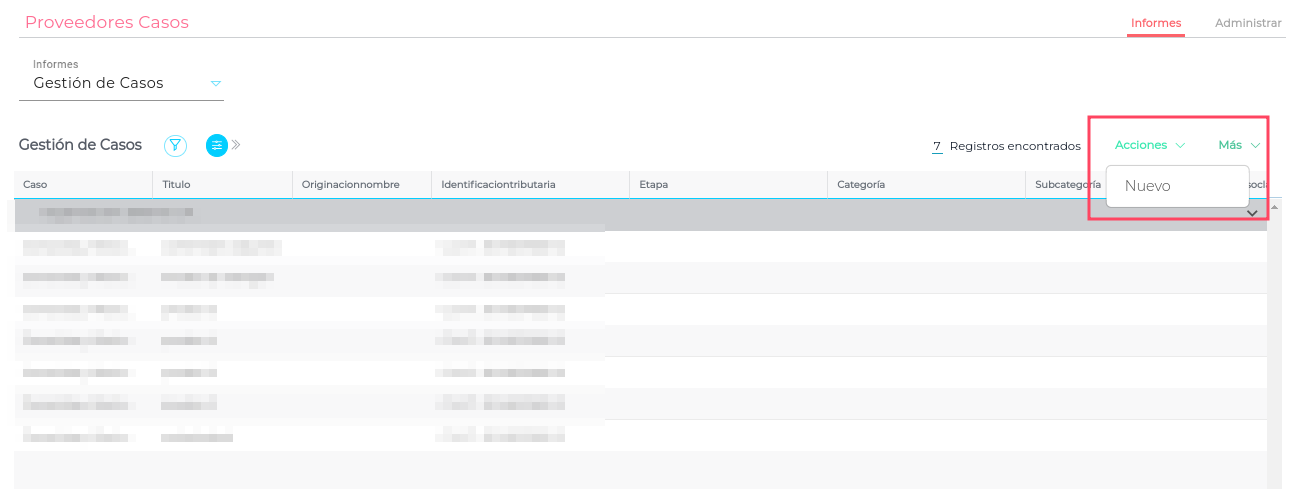Open the blue column settings icon
The image size is (1300, 489).
point(217,146)
